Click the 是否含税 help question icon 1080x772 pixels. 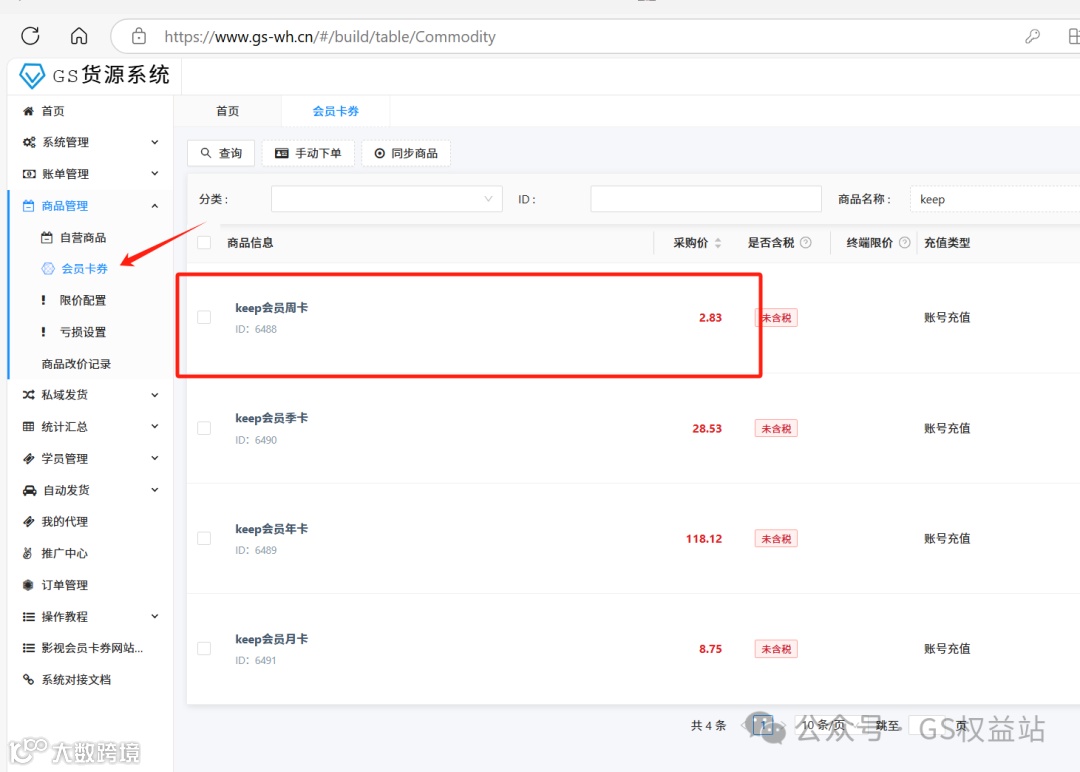coord(805,242)
